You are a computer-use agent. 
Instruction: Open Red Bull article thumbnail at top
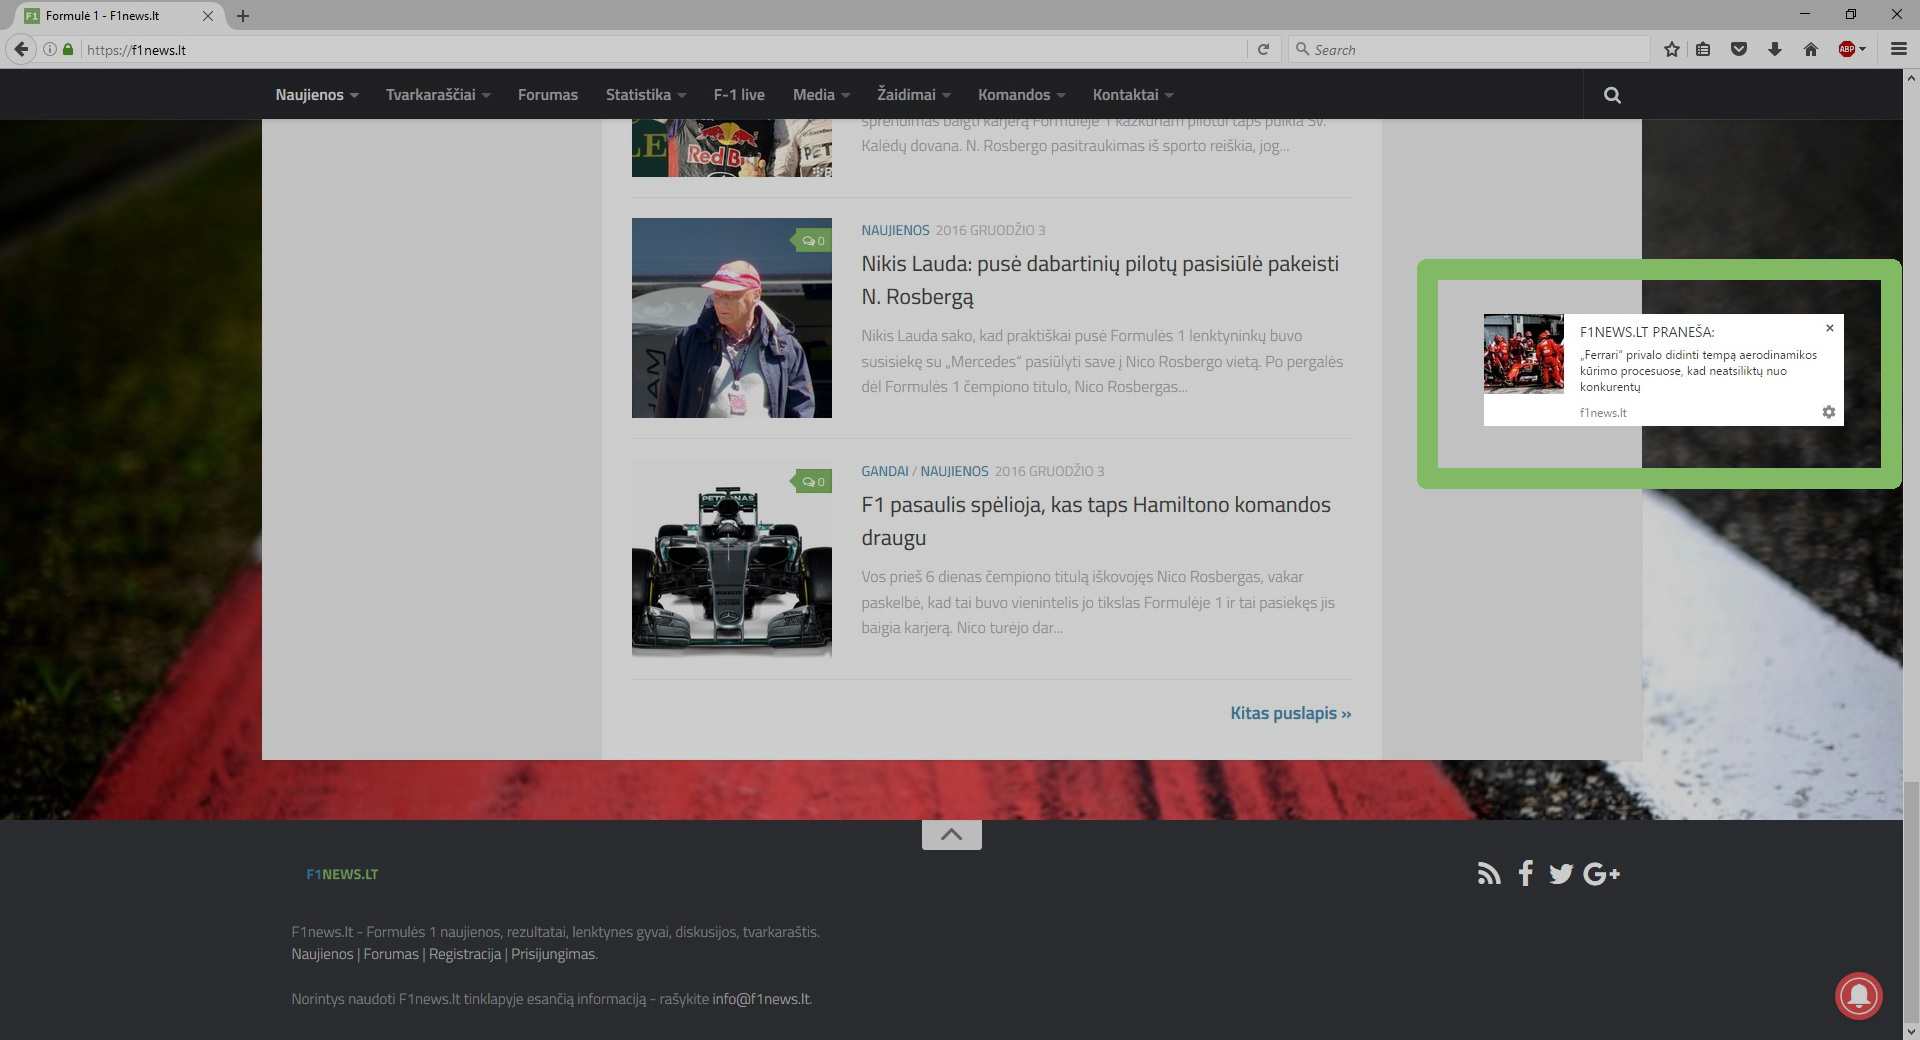point(731,148)
